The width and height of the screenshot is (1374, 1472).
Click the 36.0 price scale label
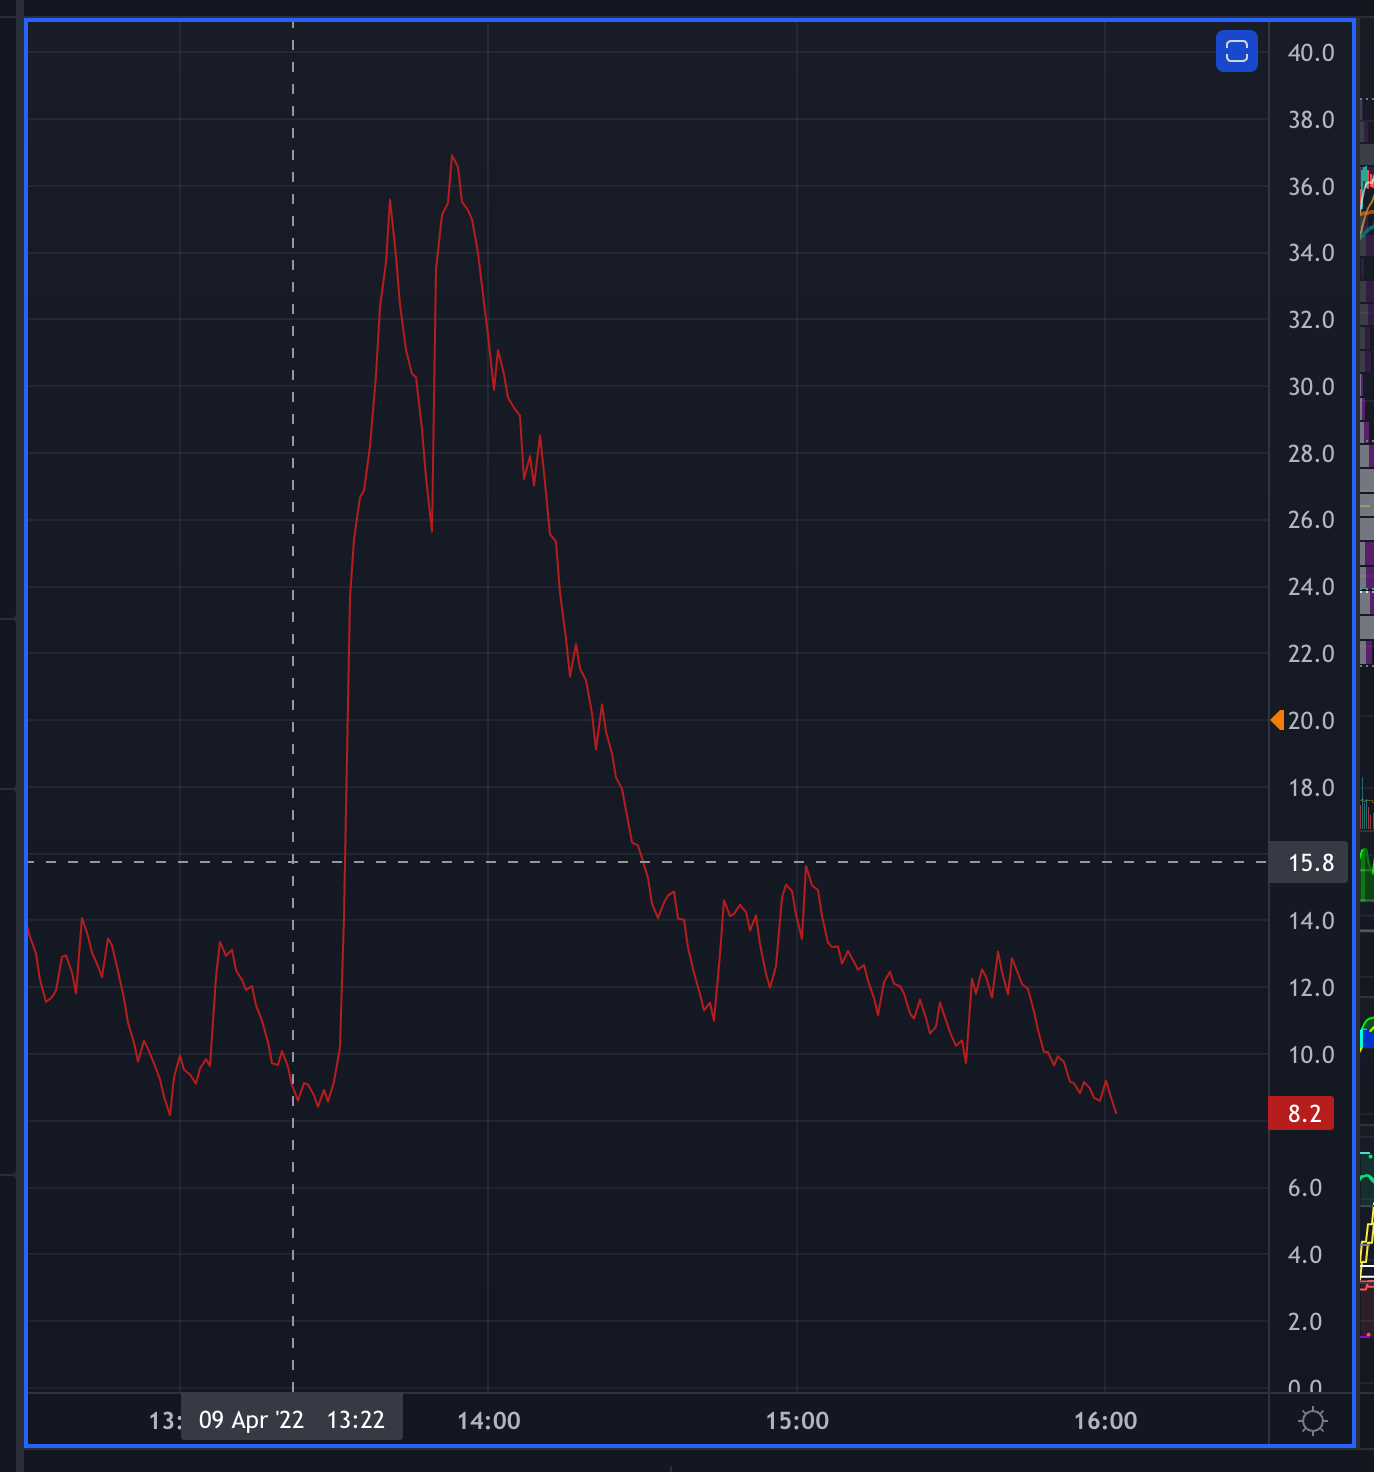click(1311, 187)
